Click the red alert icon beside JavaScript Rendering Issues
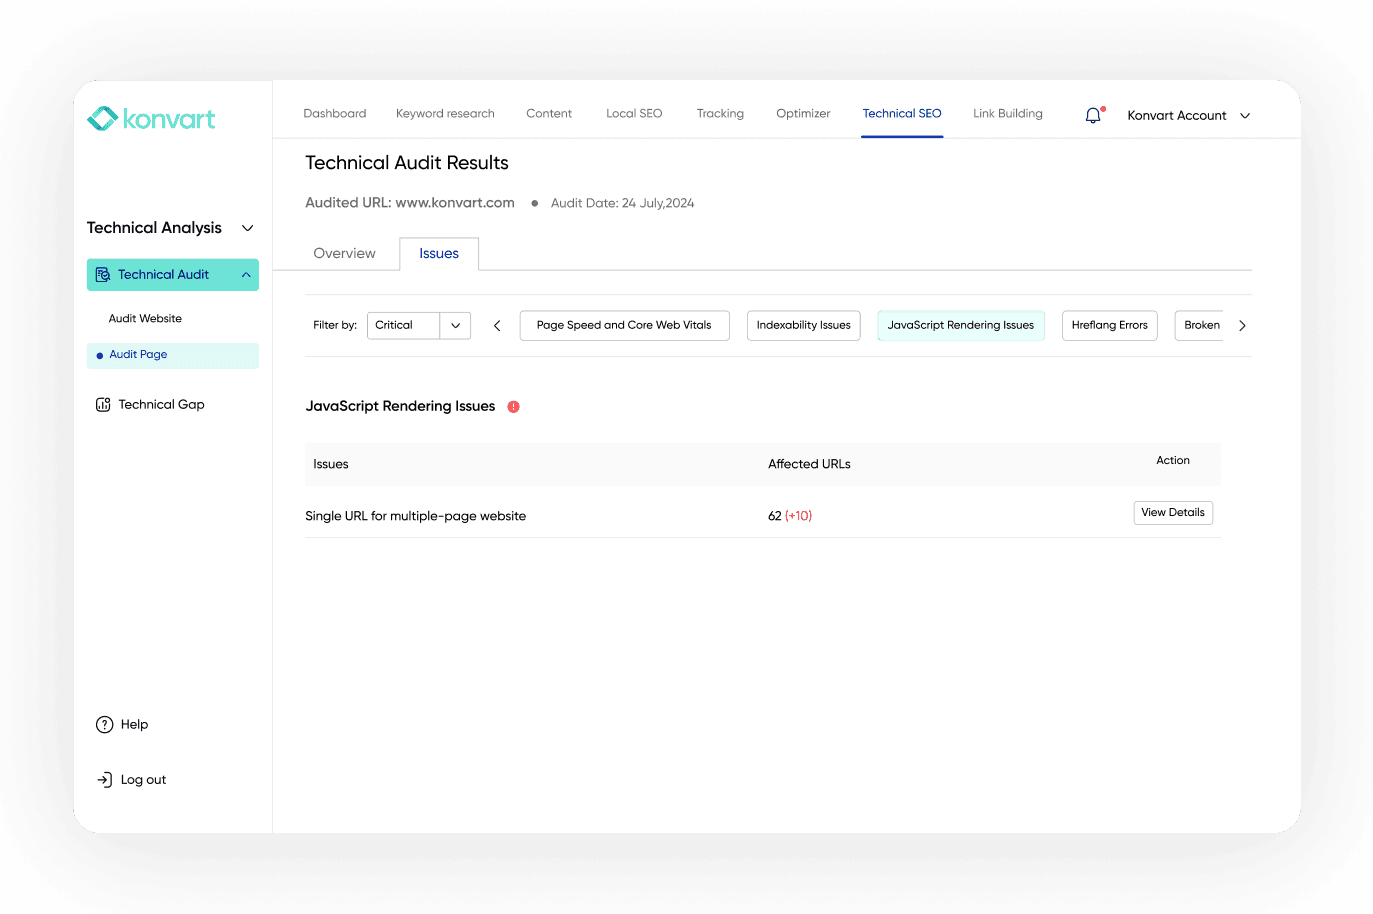Image resolution: width=1373 pixels, height=914 pixels. pyautogui.click(x=513, y=407)
